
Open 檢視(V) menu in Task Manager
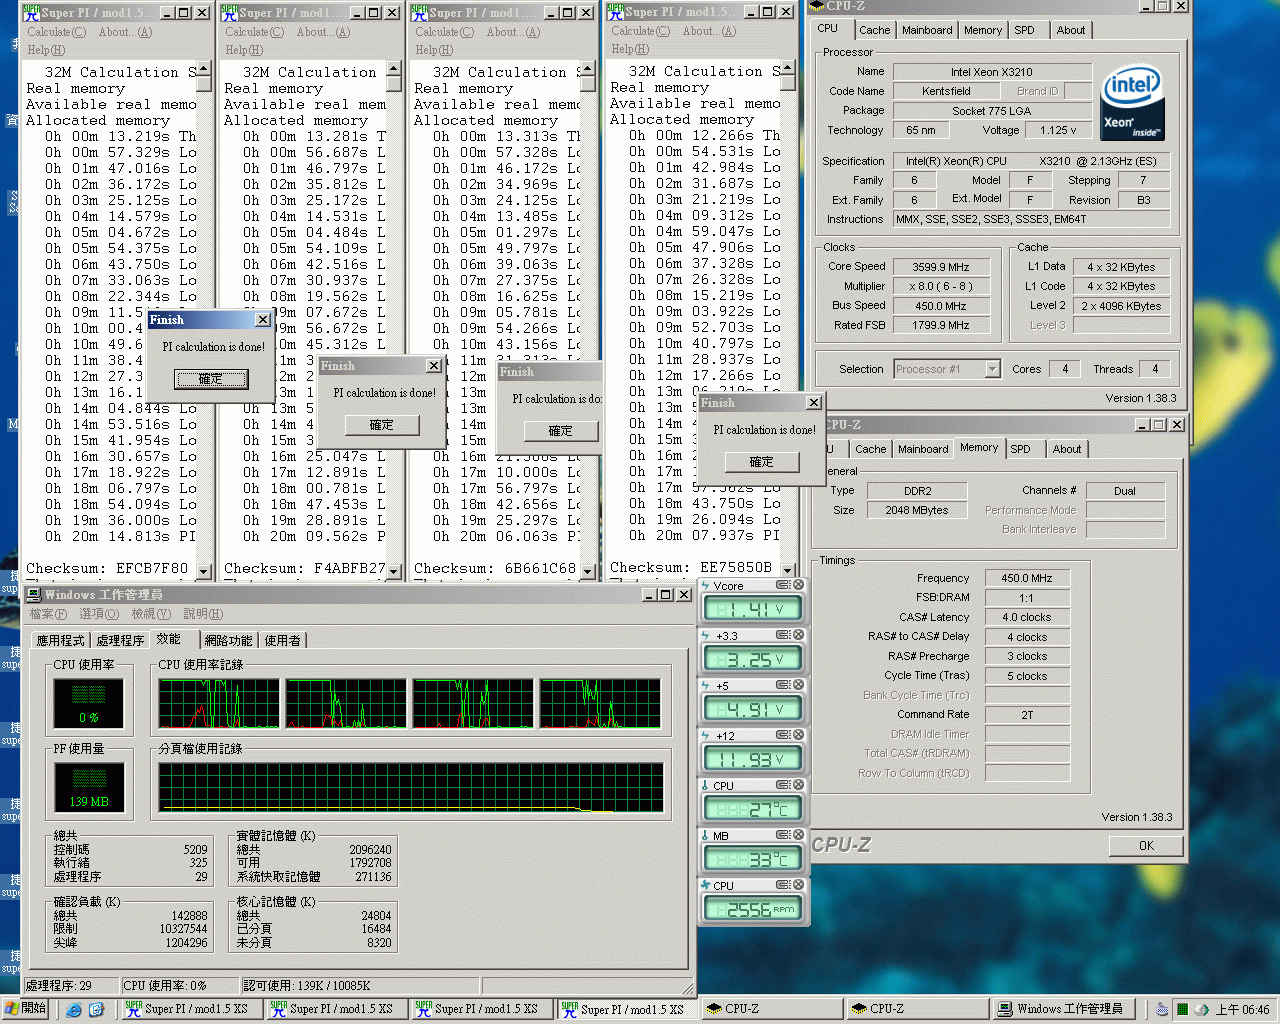[x=151, y=614]
